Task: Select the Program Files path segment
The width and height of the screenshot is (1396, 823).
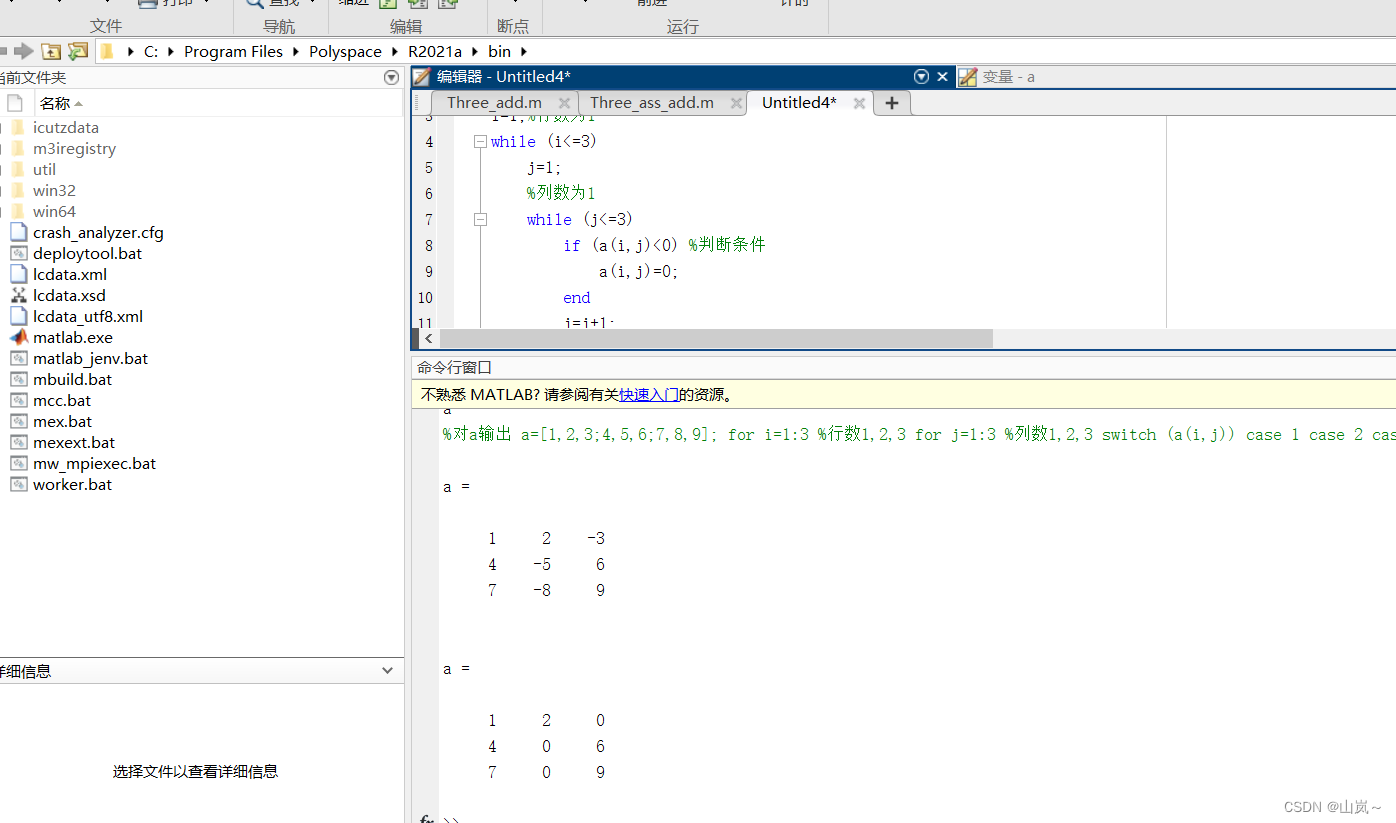Action: pyautogui.click(x=233, y=51)
